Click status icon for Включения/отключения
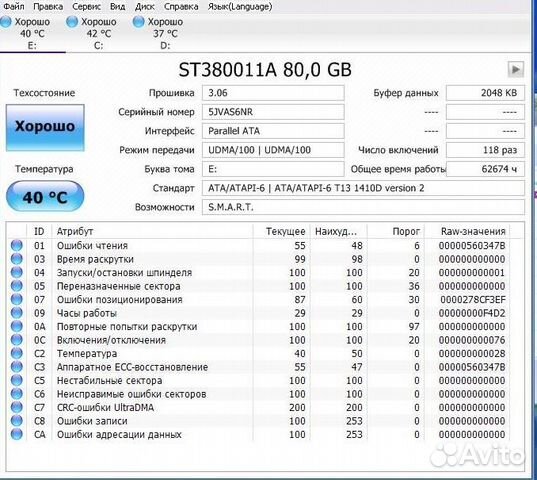The width and height of the screenshot is (537, 480). [16, 340]
